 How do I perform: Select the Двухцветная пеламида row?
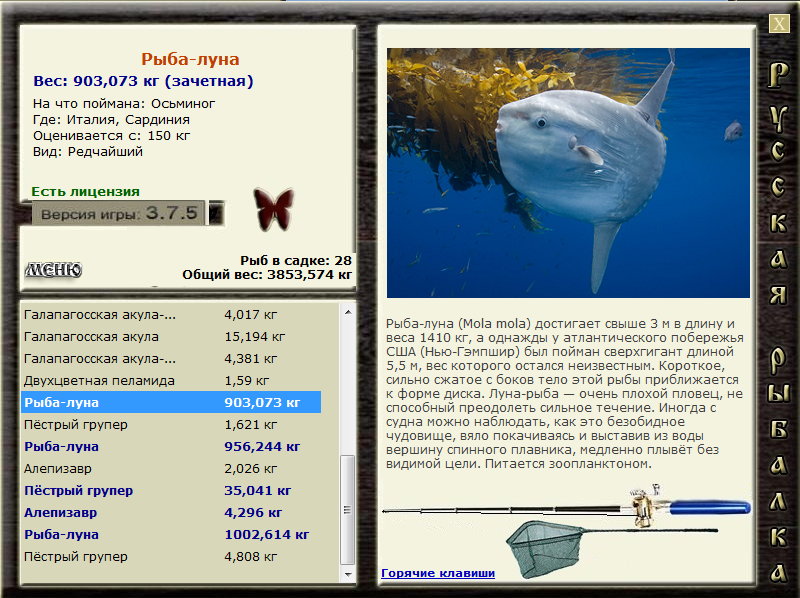tap(172, 381)
